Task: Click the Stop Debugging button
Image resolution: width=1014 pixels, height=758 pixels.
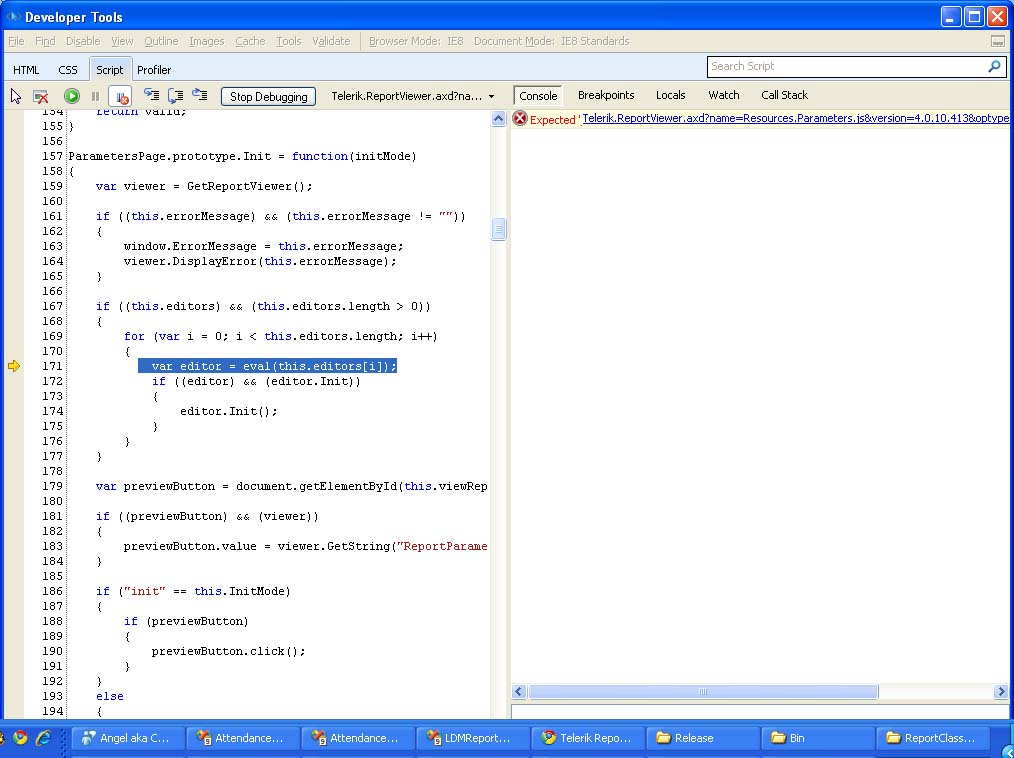Action: [x=268, y=96]
